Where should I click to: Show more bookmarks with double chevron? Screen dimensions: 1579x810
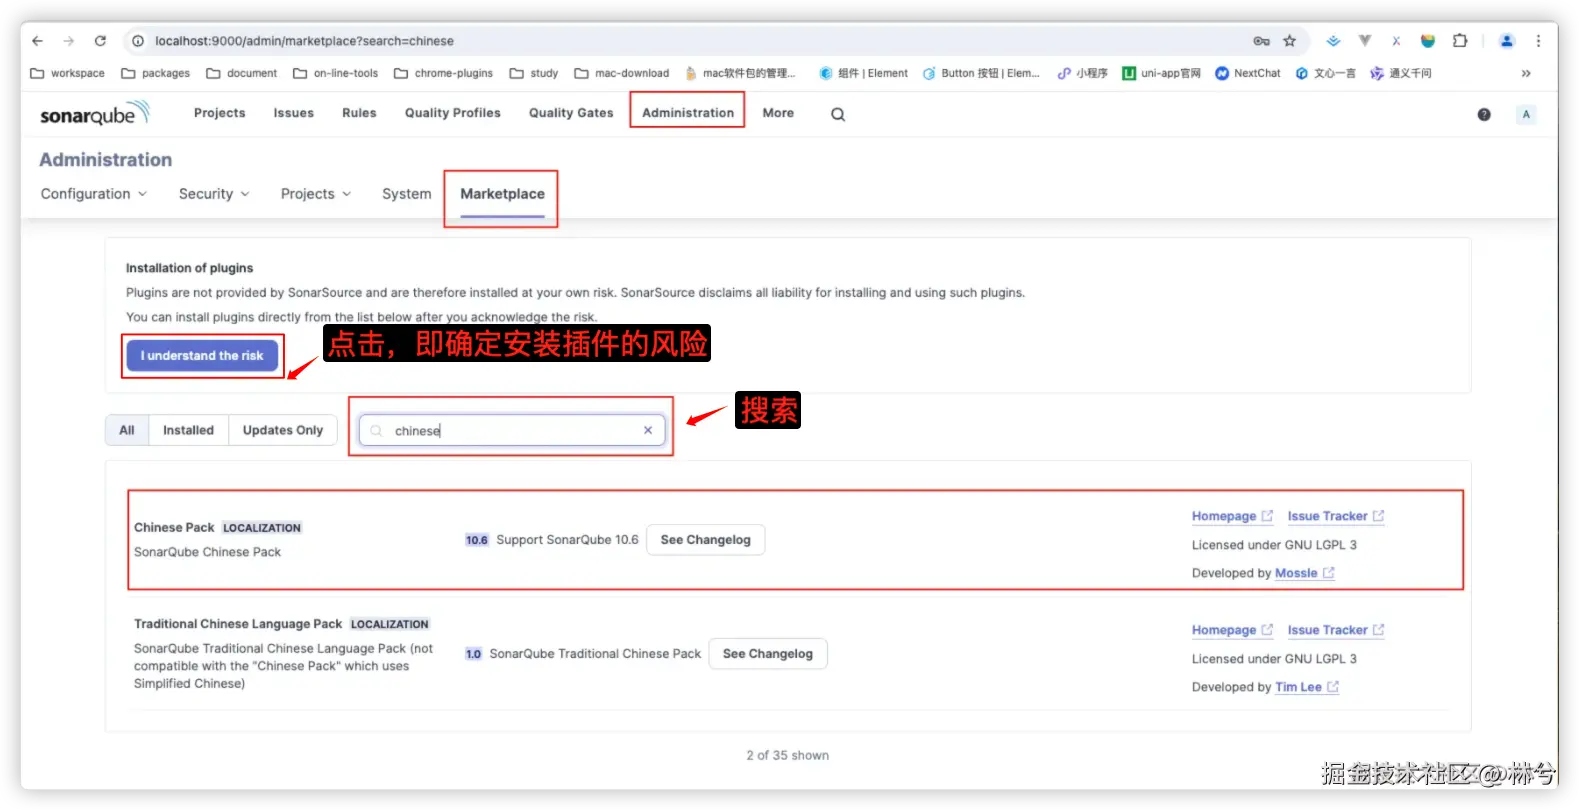pyautogui.click(x=1526, y=73)
